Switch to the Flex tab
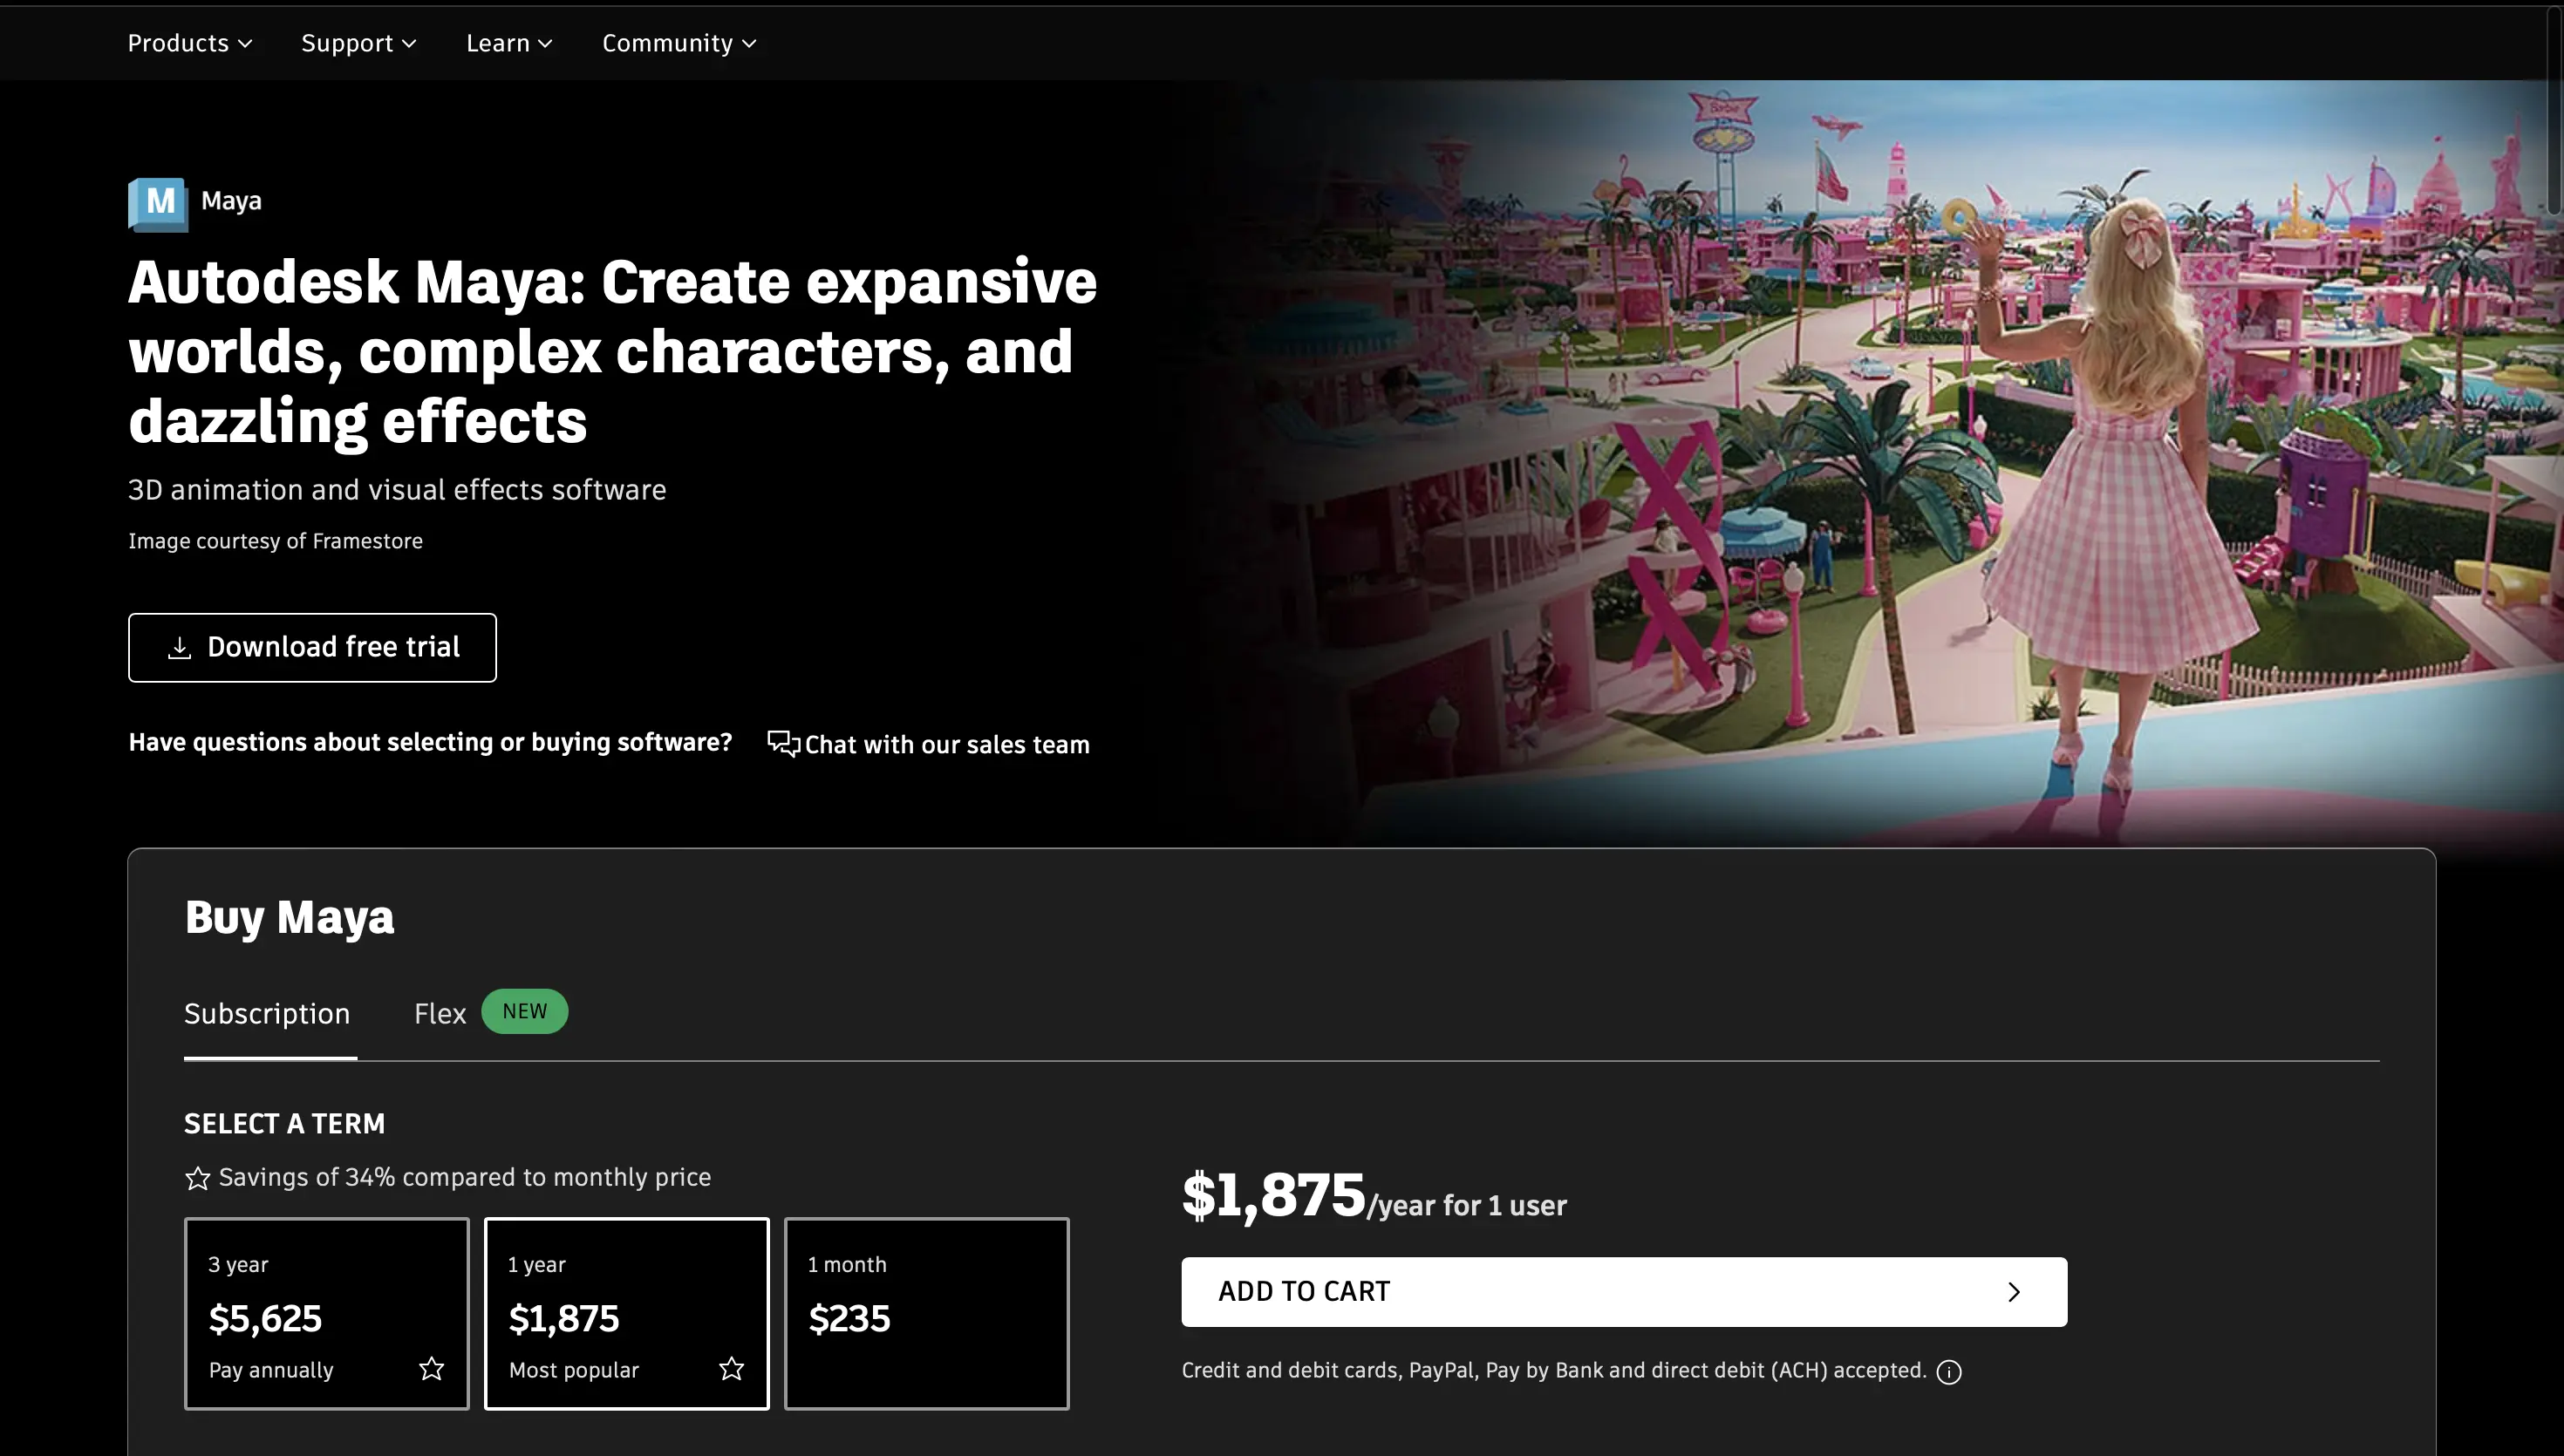The height and width of the screenshot is (1456, 2564). tap(440, 1014)
